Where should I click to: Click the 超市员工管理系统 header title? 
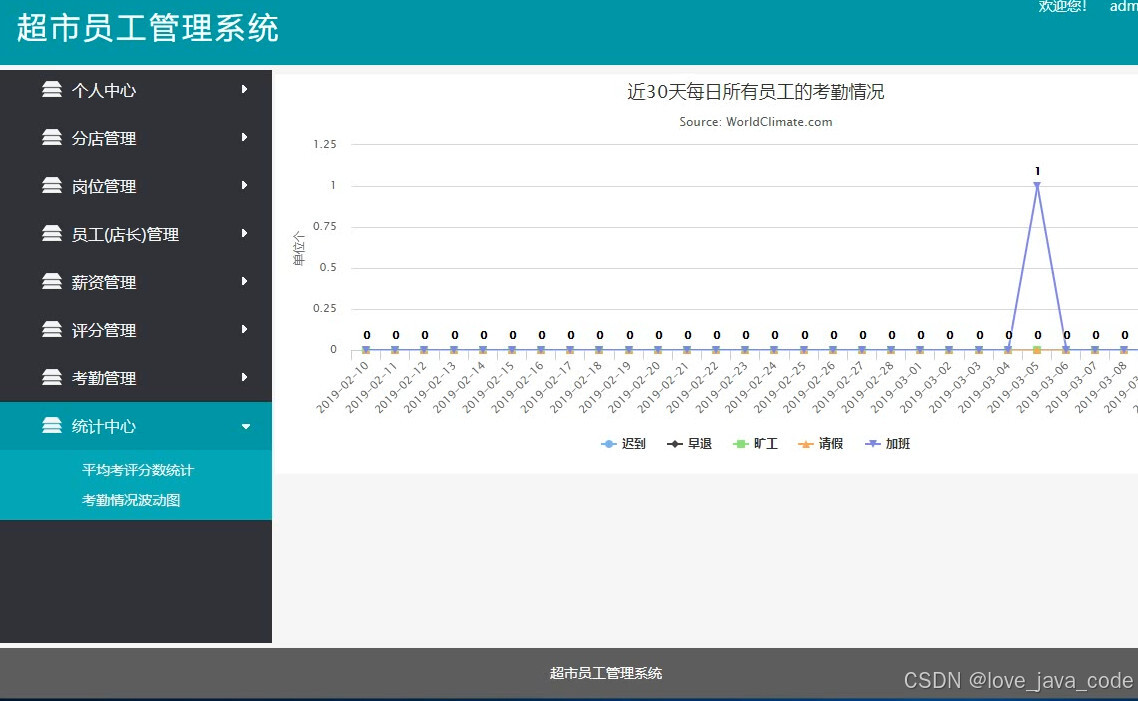point(147,28)
